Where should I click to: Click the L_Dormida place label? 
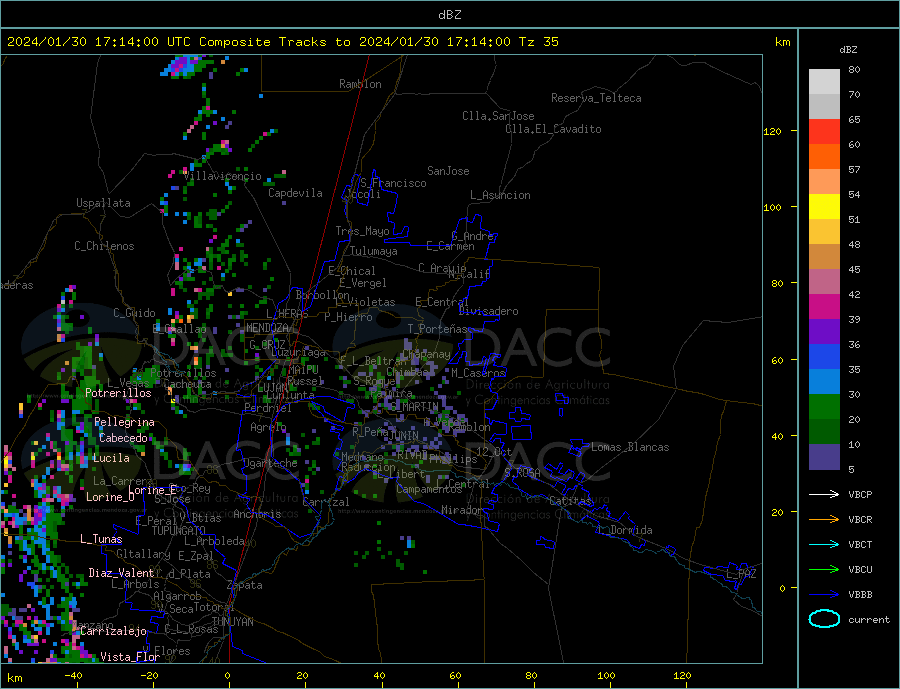tap(625, 530)
